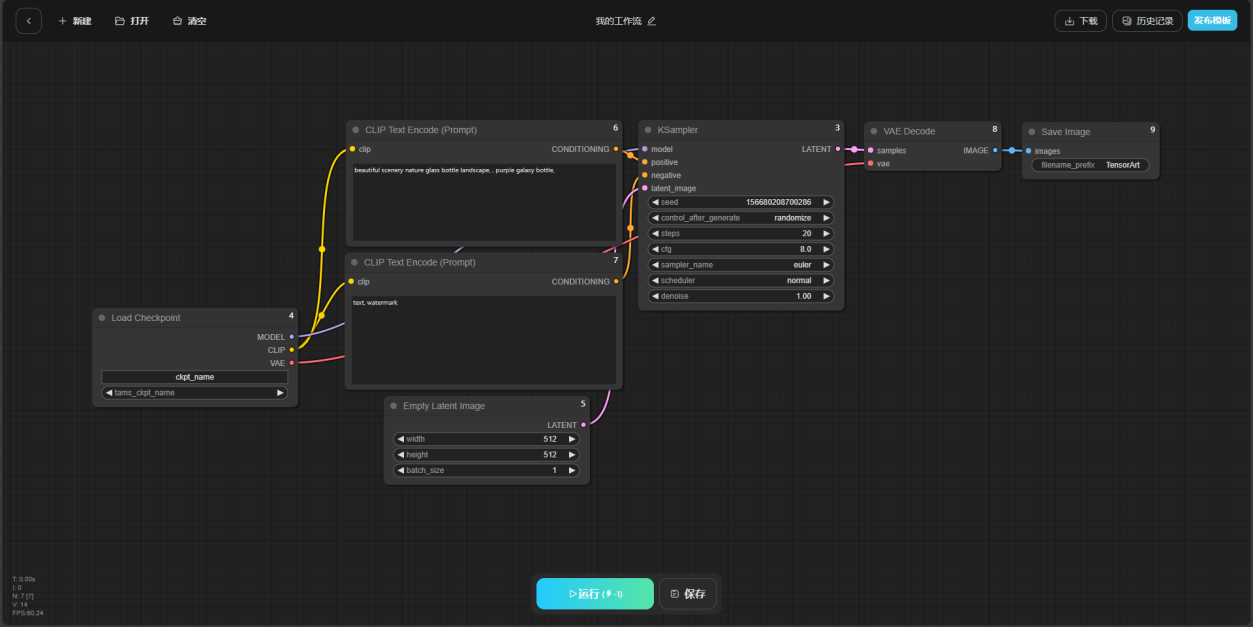Click the pencil icon beside workflow title
This screenshot has height=627, width=1253.
[x=652, y=21]
